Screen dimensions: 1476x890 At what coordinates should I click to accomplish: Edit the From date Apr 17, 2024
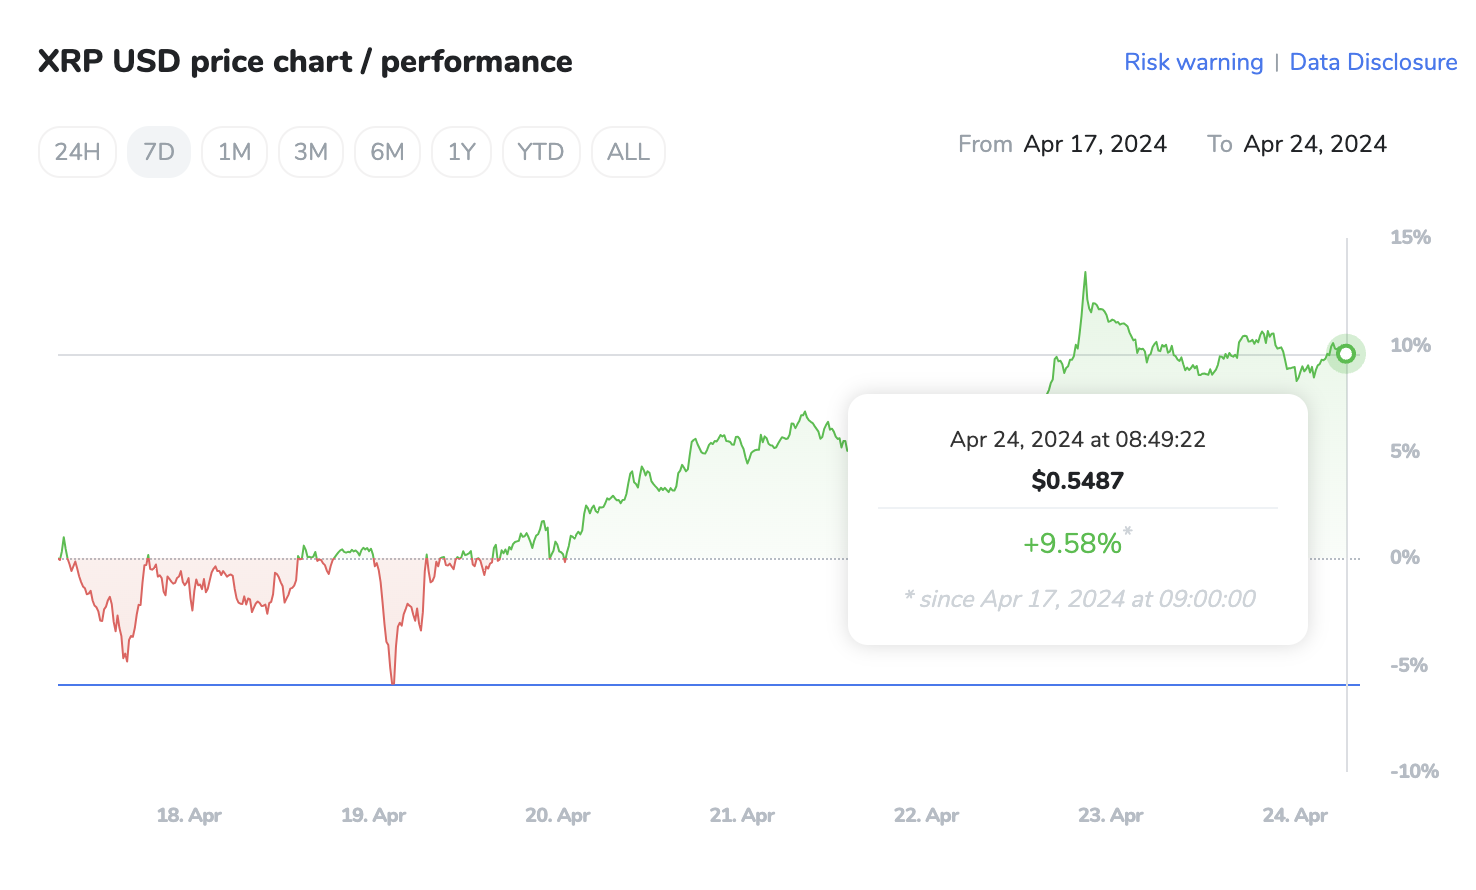click(x=1095, y=144)
